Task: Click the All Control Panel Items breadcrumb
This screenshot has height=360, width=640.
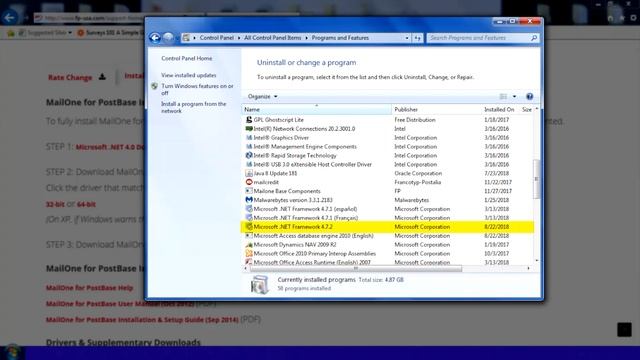Action: [272, 38]
